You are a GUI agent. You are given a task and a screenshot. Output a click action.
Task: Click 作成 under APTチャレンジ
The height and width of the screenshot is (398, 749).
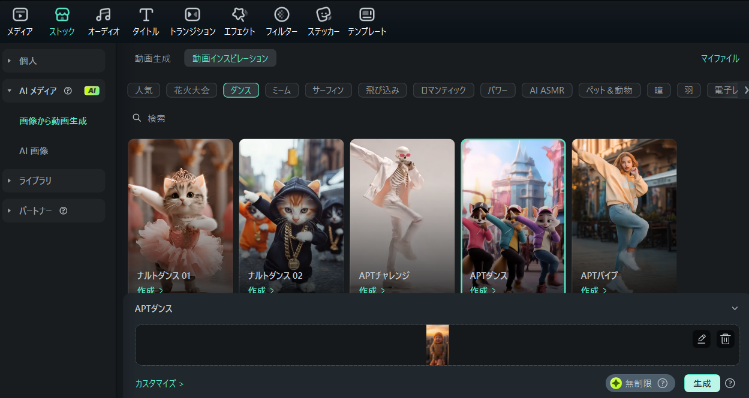point(371,290)
